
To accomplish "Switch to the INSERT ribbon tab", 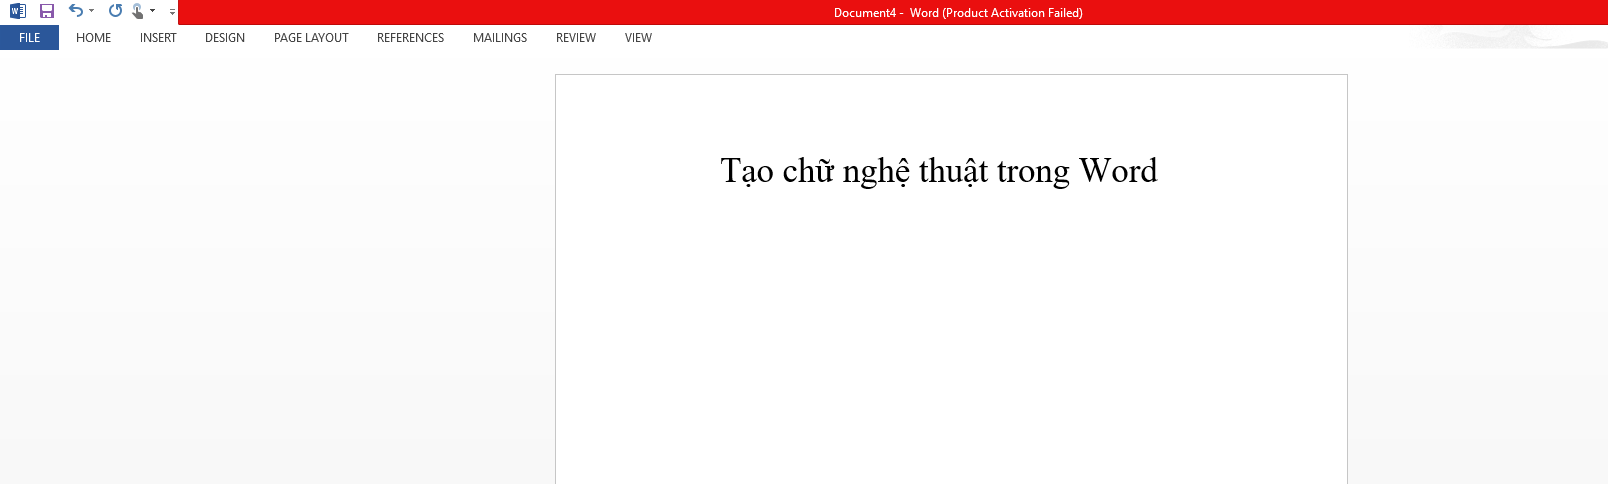I will point(158,37).
